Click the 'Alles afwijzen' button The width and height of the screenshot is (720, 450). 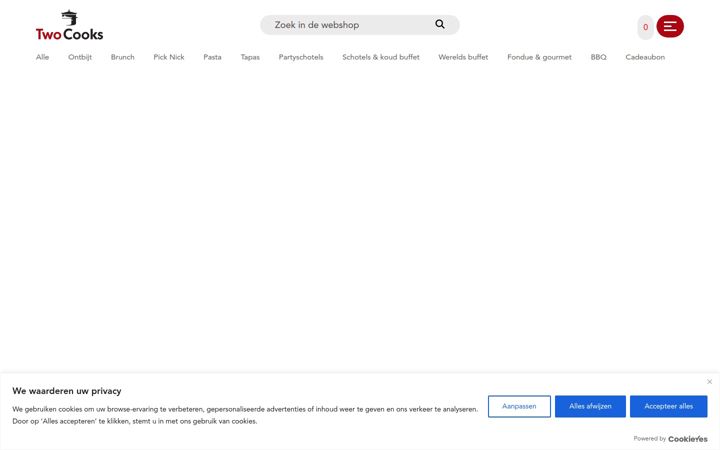[590, 406]
